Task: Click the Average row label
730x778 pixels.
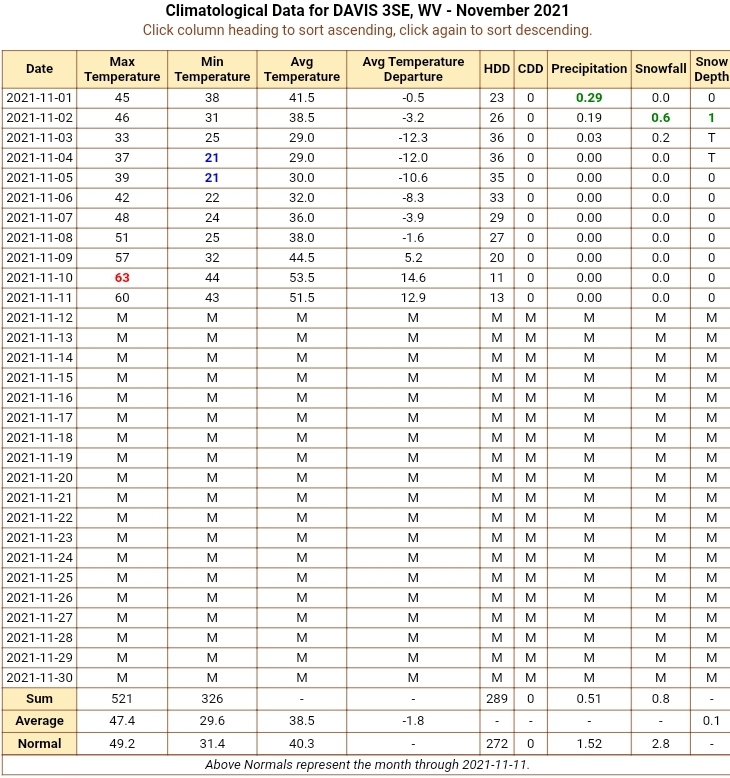Action: click(39, 721)
